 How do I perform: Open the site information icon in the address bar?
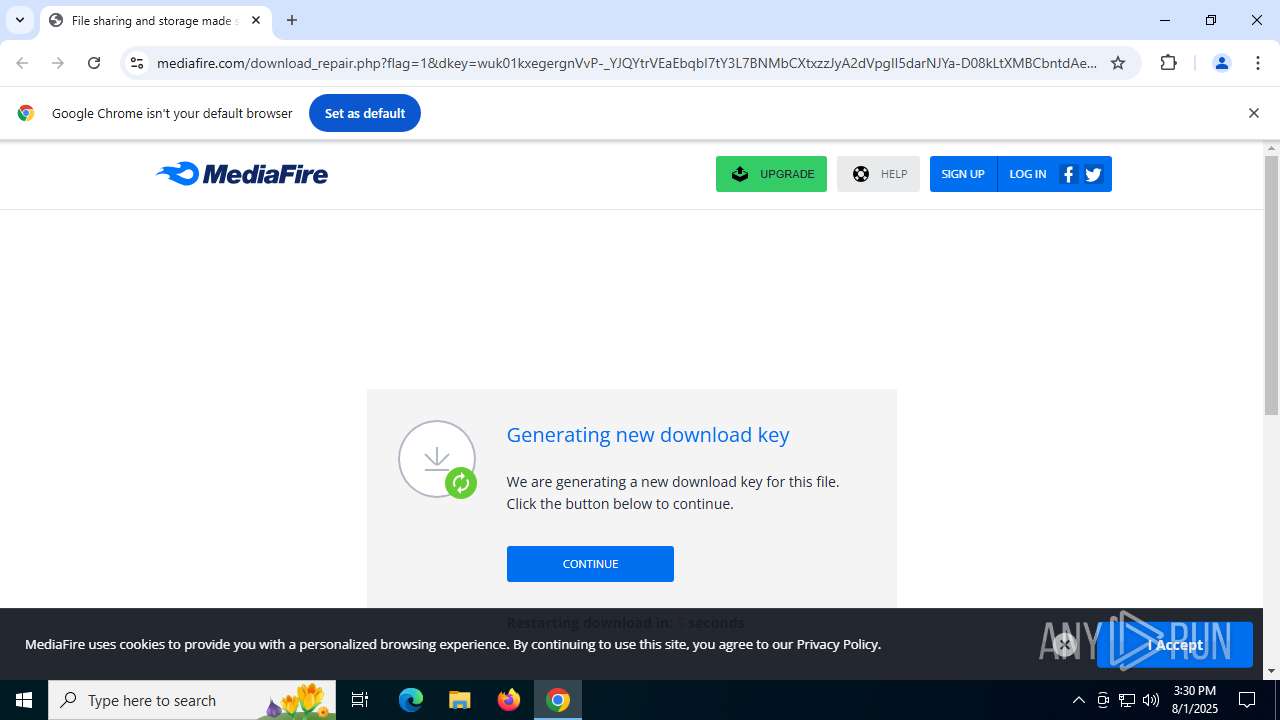coord(137,63)
